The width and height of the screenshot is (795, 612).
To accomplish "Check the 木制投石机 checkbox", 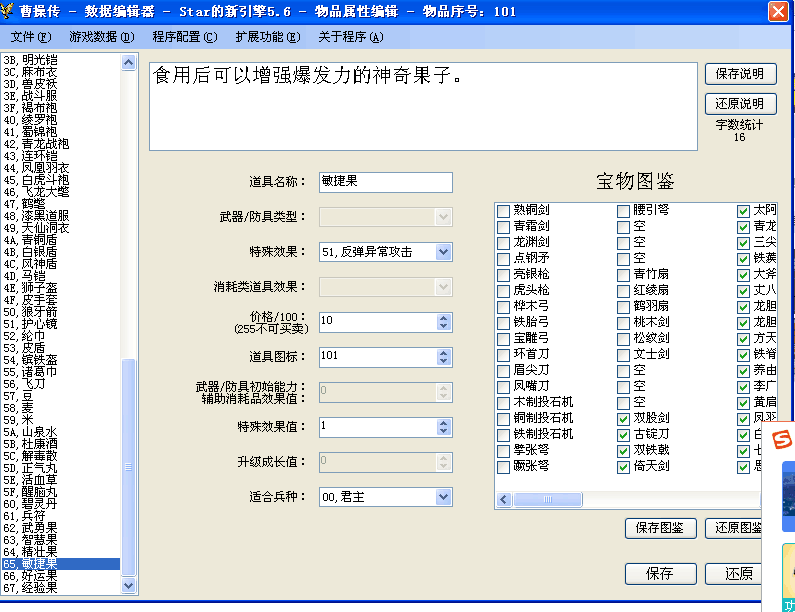I will [x=503, y=403].
